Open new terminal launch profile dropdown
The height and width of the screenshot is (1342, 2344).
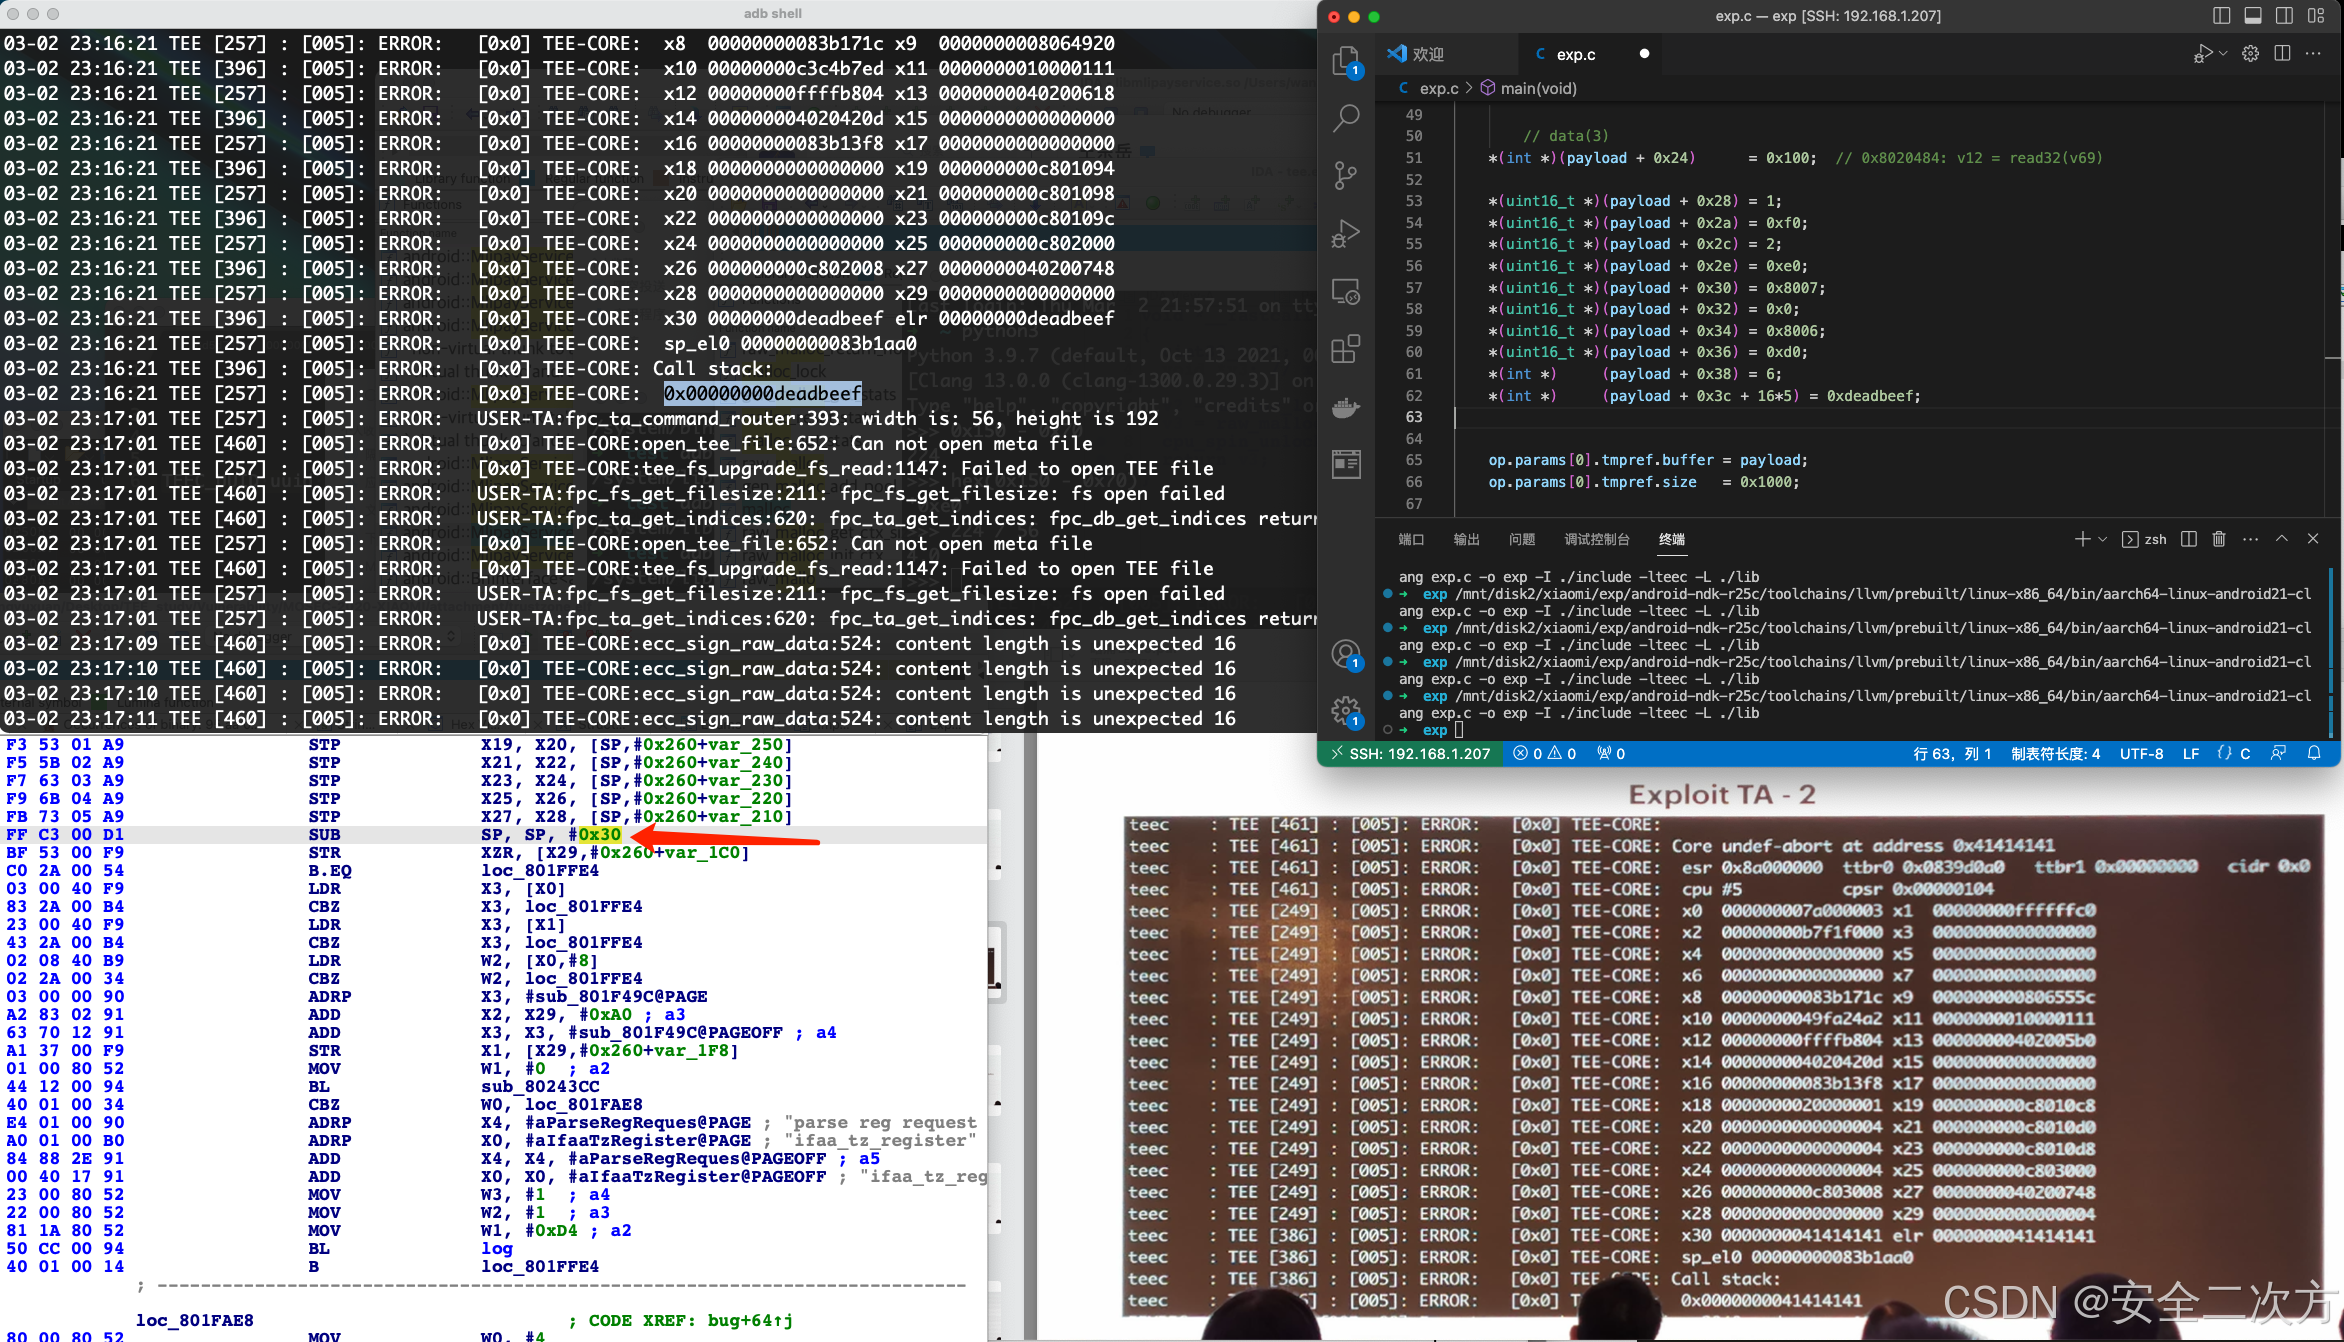click(2103, 539)
